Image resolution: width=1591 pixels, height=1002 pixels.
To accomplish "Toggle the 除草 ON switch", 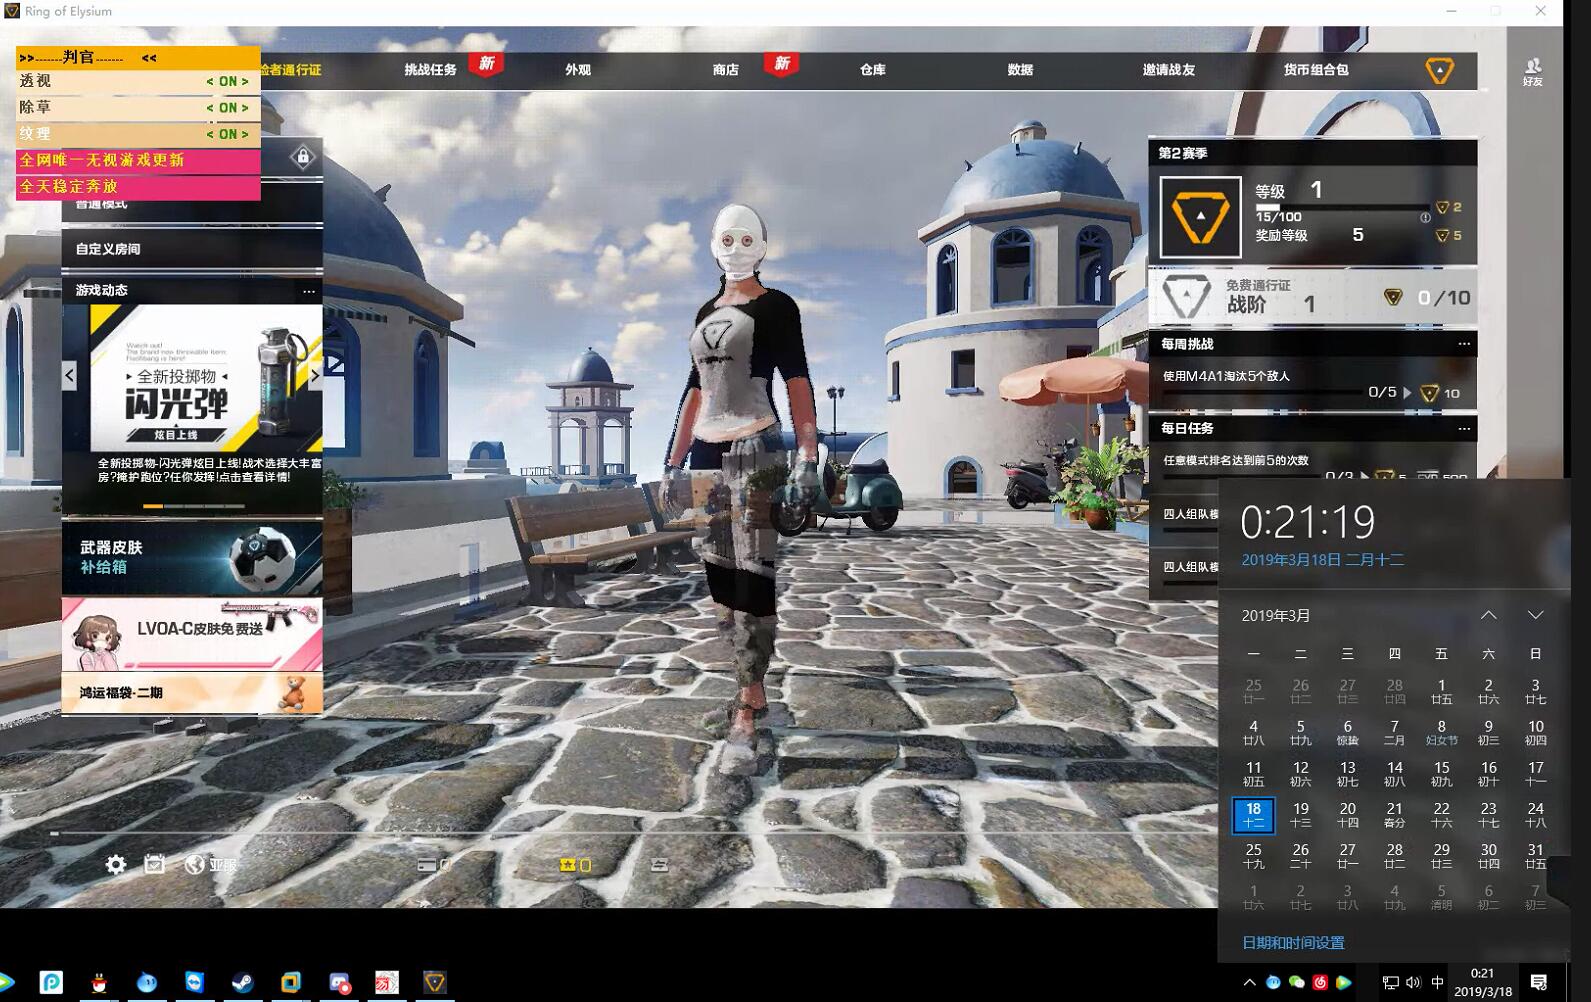I will pyautogui.click(x=227, y=107).
